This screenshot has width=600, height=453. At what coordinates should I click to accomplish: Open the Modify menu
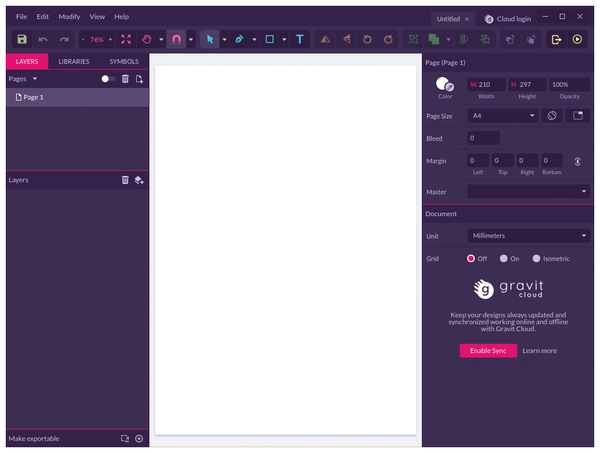69,16
